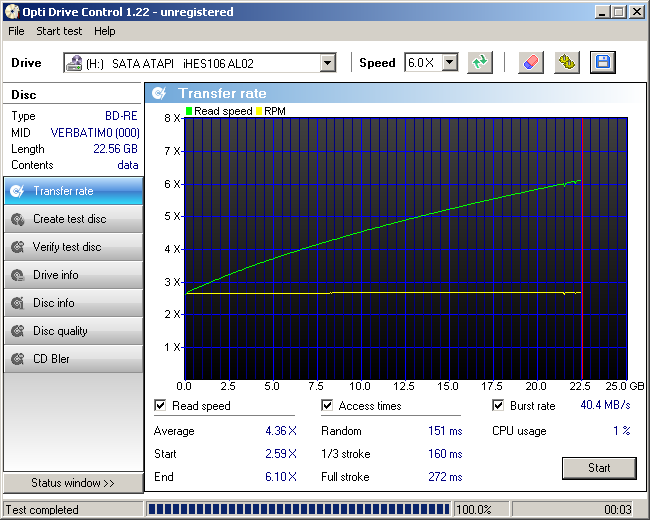Viewport: 650px width, 520px height.
Task: Click the save floppy disk icon
Action: click(x=603, y=63)
